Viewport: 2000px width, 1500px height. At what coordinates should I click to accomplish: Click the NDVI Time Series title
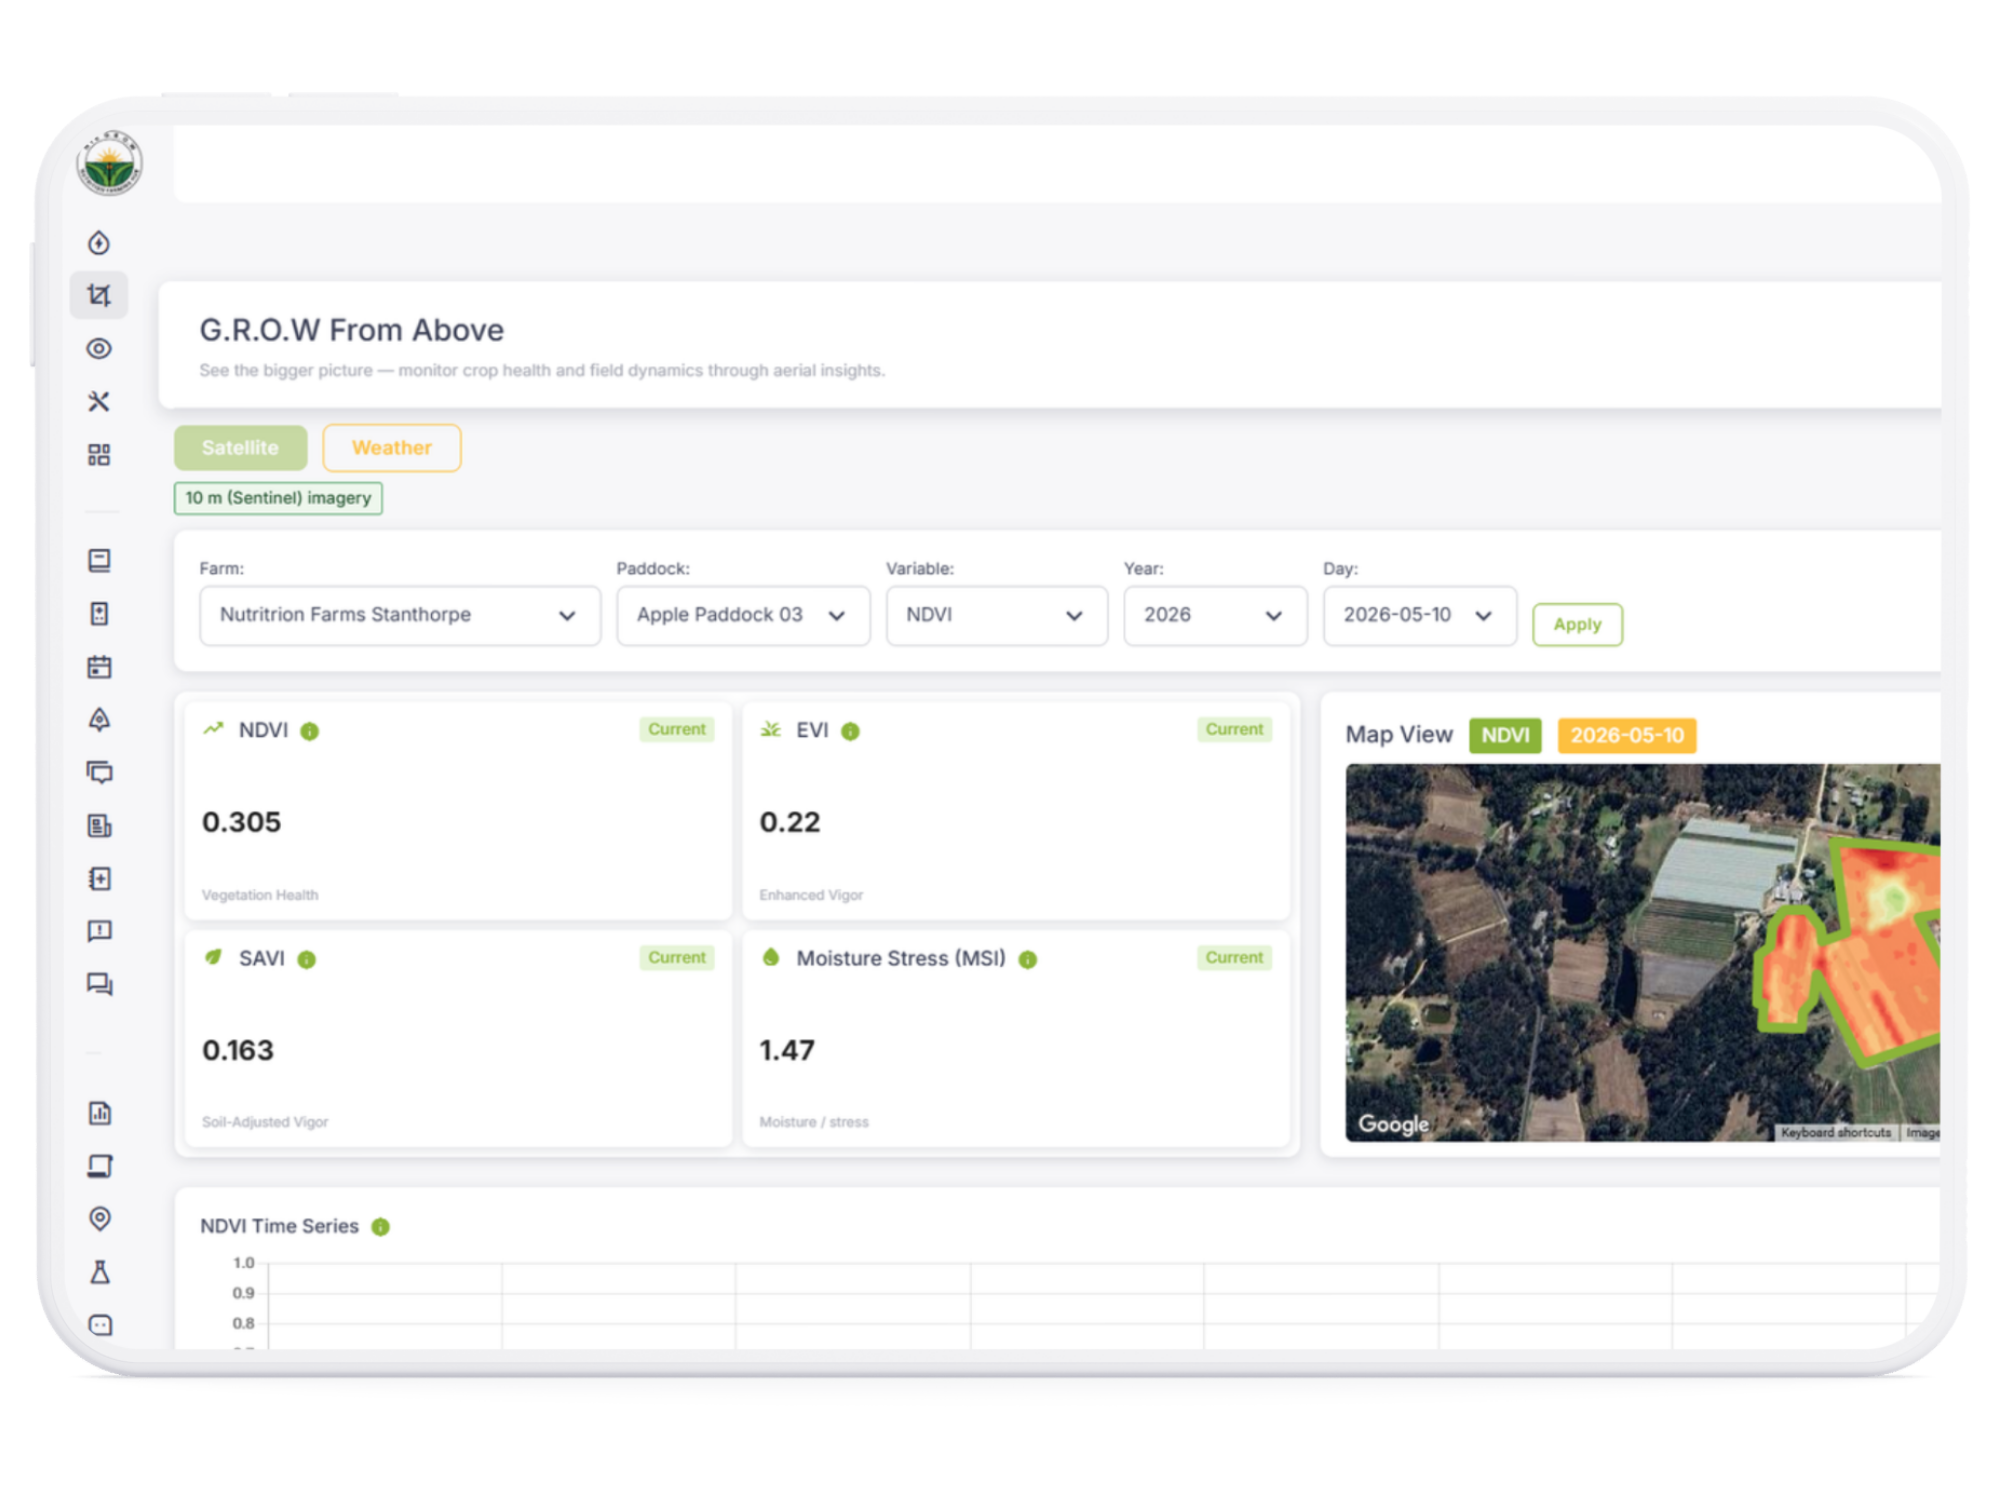point(279,1226)
